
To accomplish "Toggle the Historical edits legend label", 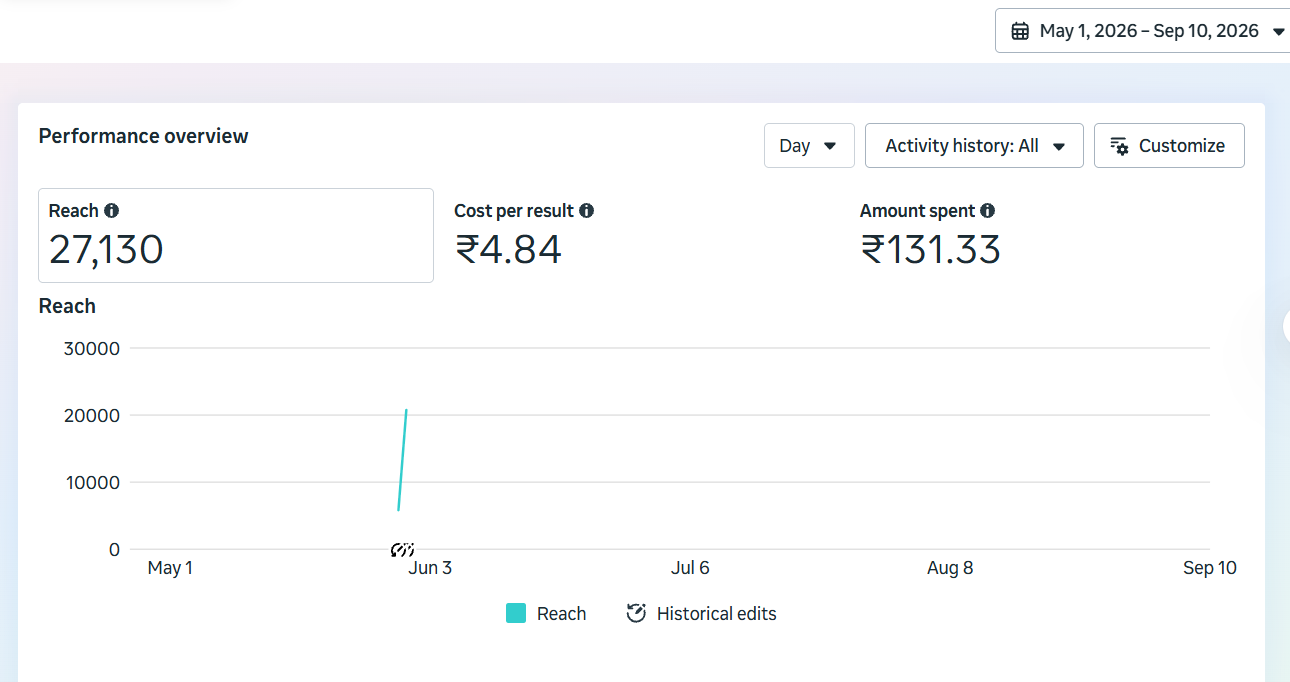I will (717, 614).
